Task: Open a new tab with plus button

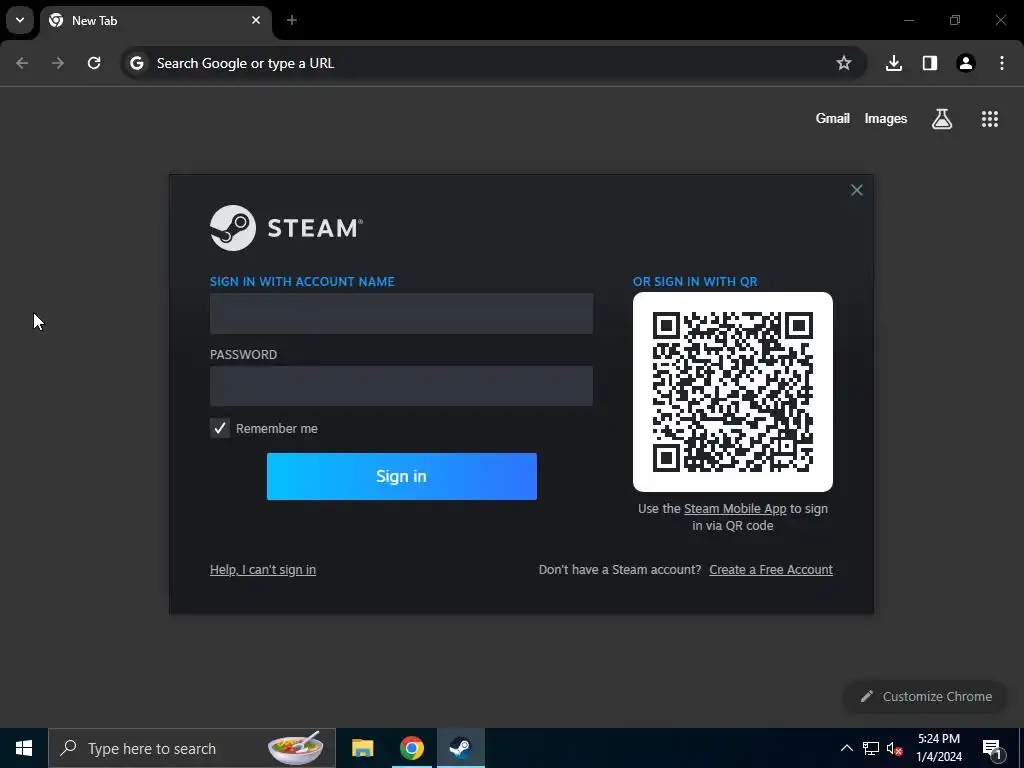Action: pyautogui.click(x=292, y=20)
